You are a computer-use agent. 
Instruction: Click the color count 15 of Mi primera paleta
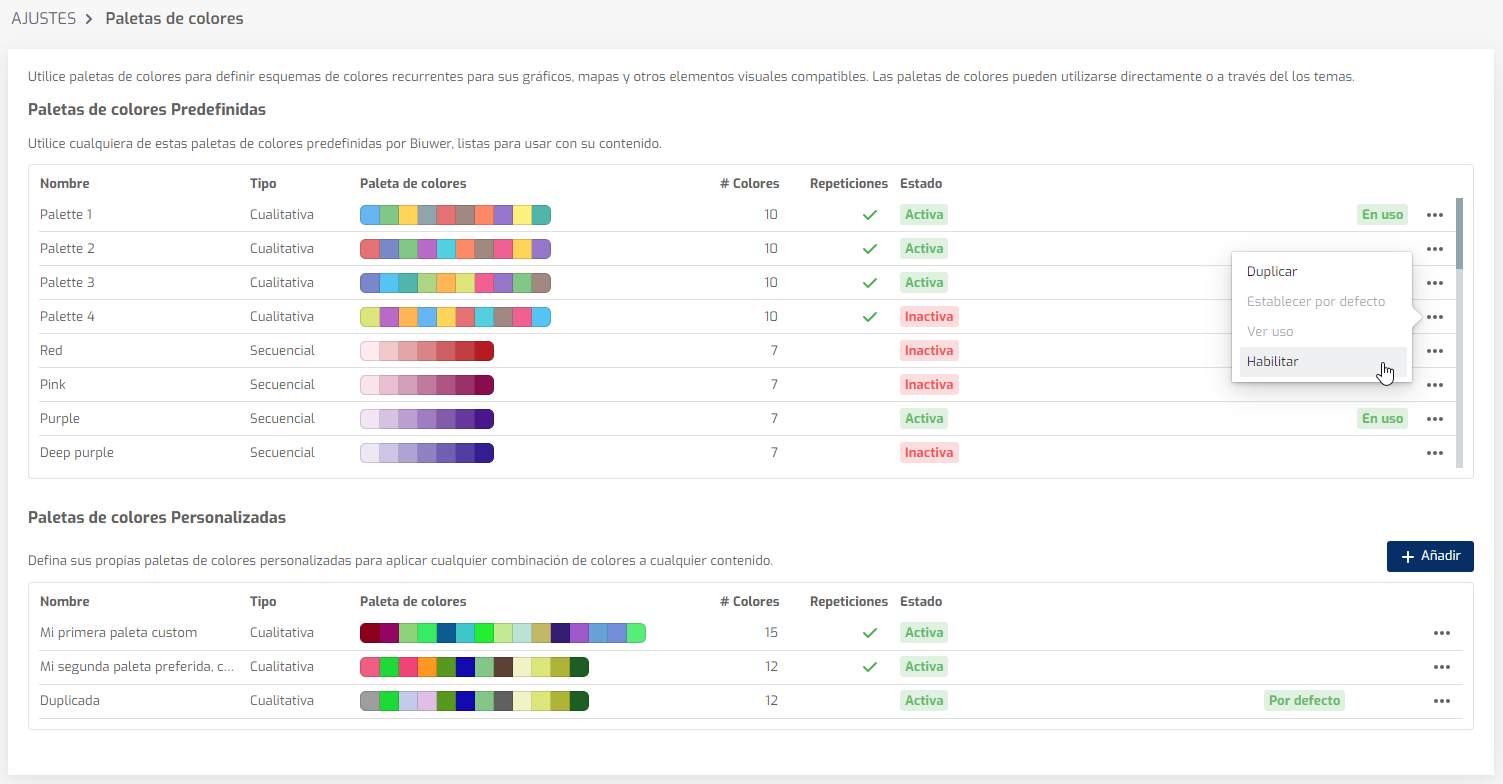click(771, 633)
